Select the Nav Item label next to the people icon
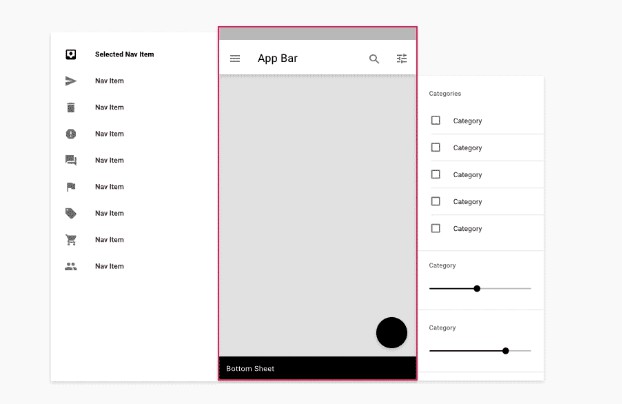 pos(109,266)
